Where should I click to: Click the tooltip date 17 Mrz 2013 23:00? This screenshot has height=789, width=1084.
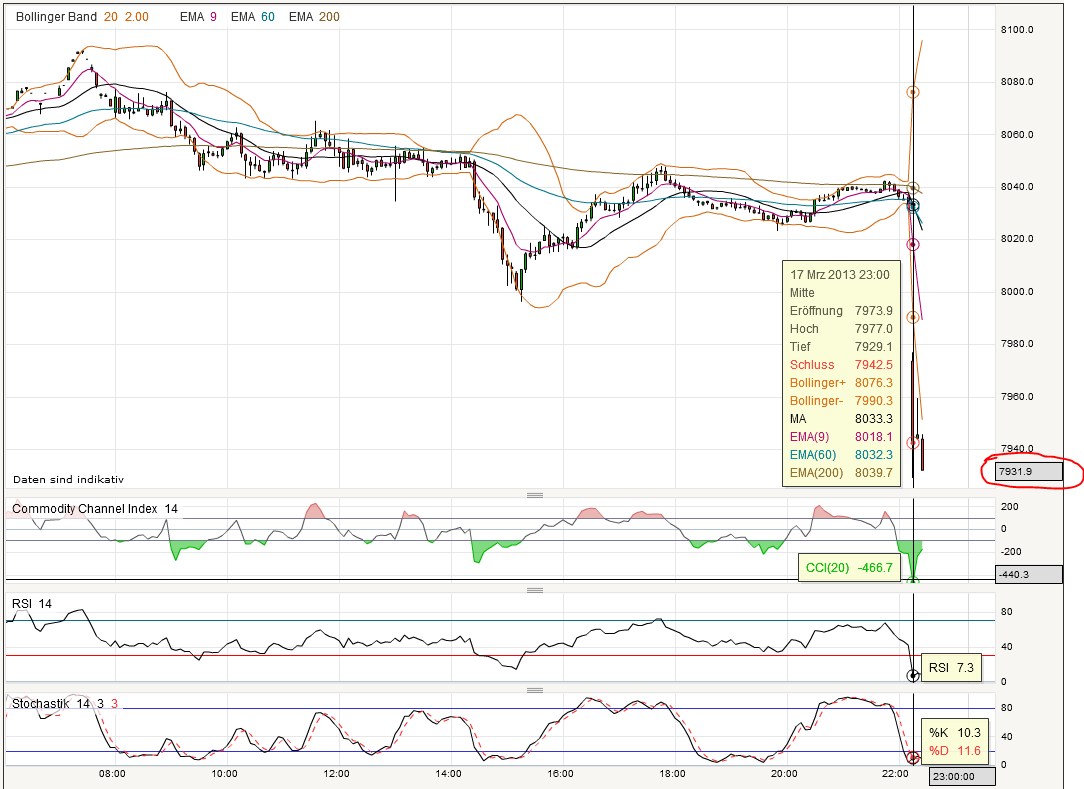pyautogui.click(x=840, y=275)
